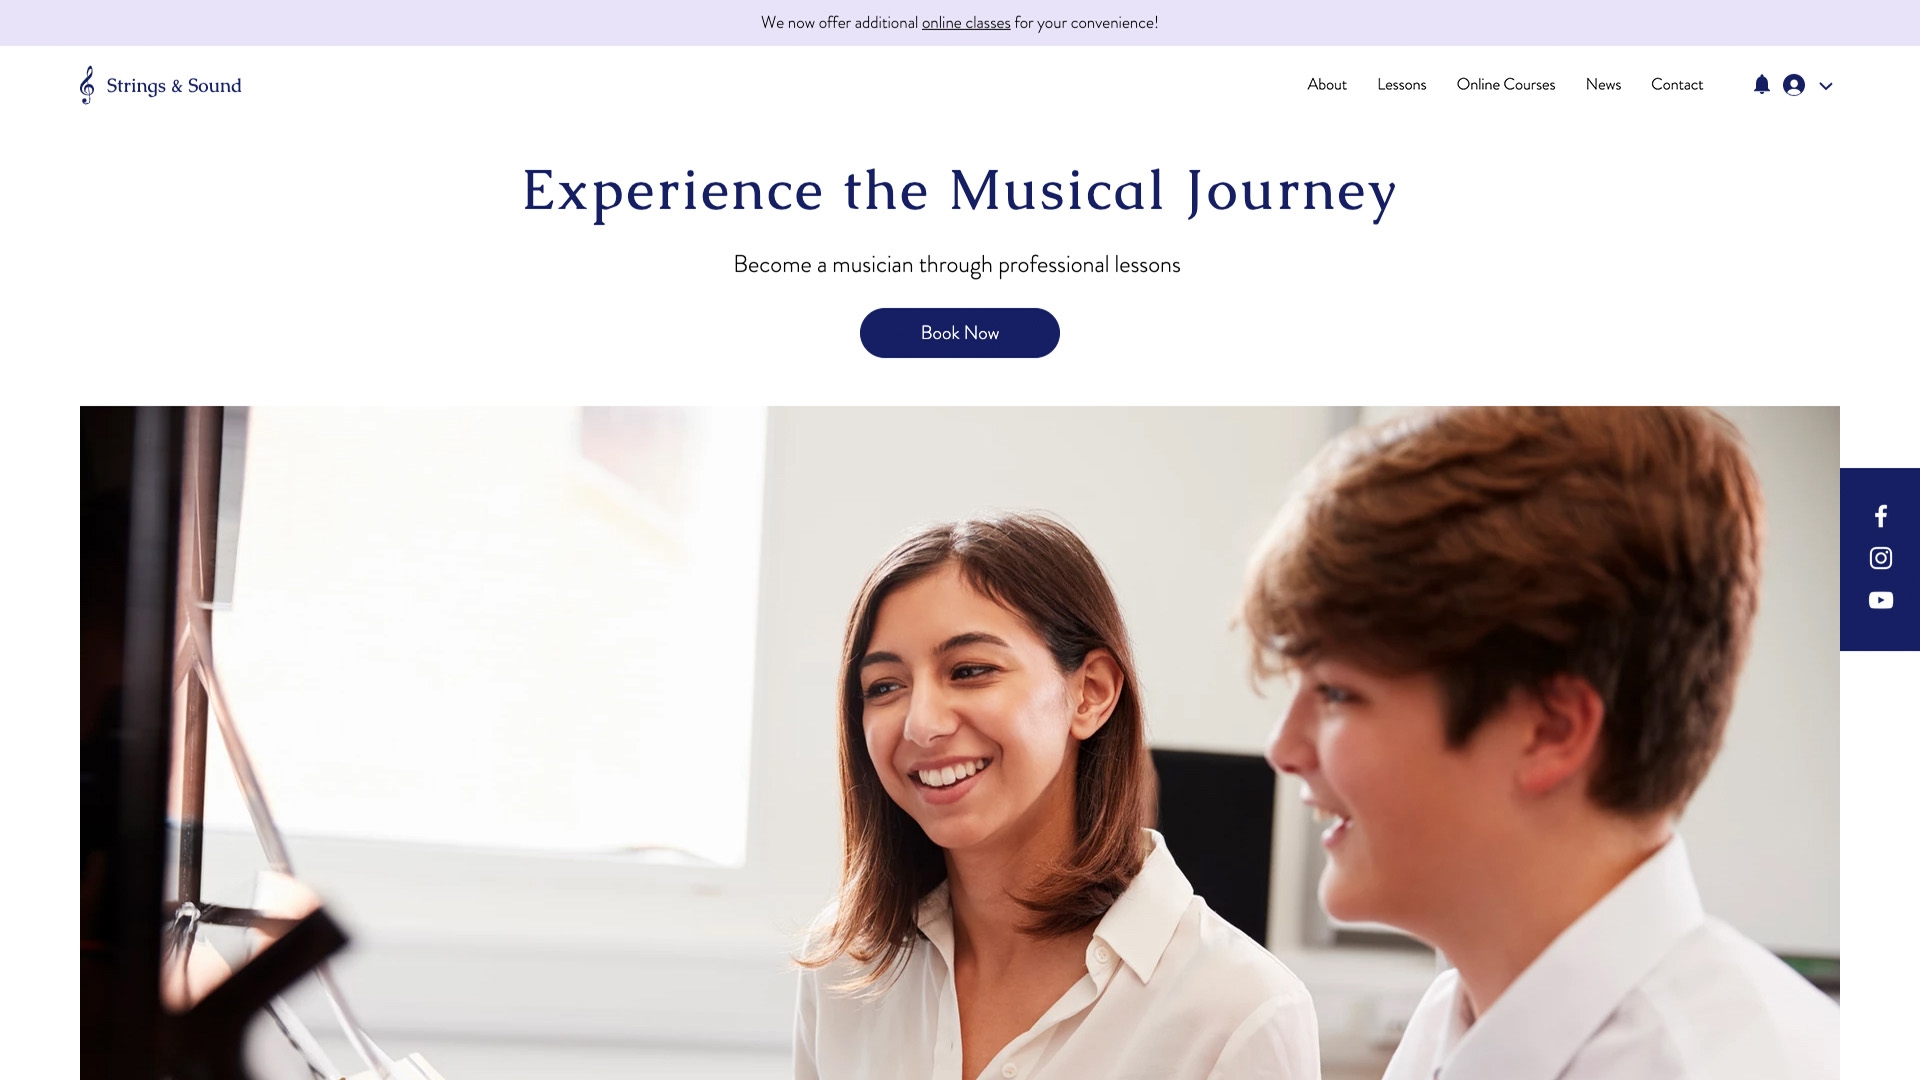Viewport: 1920px width, 1080px height.
Task: Click the News navigation item
Action: (x=1602, y=83)
